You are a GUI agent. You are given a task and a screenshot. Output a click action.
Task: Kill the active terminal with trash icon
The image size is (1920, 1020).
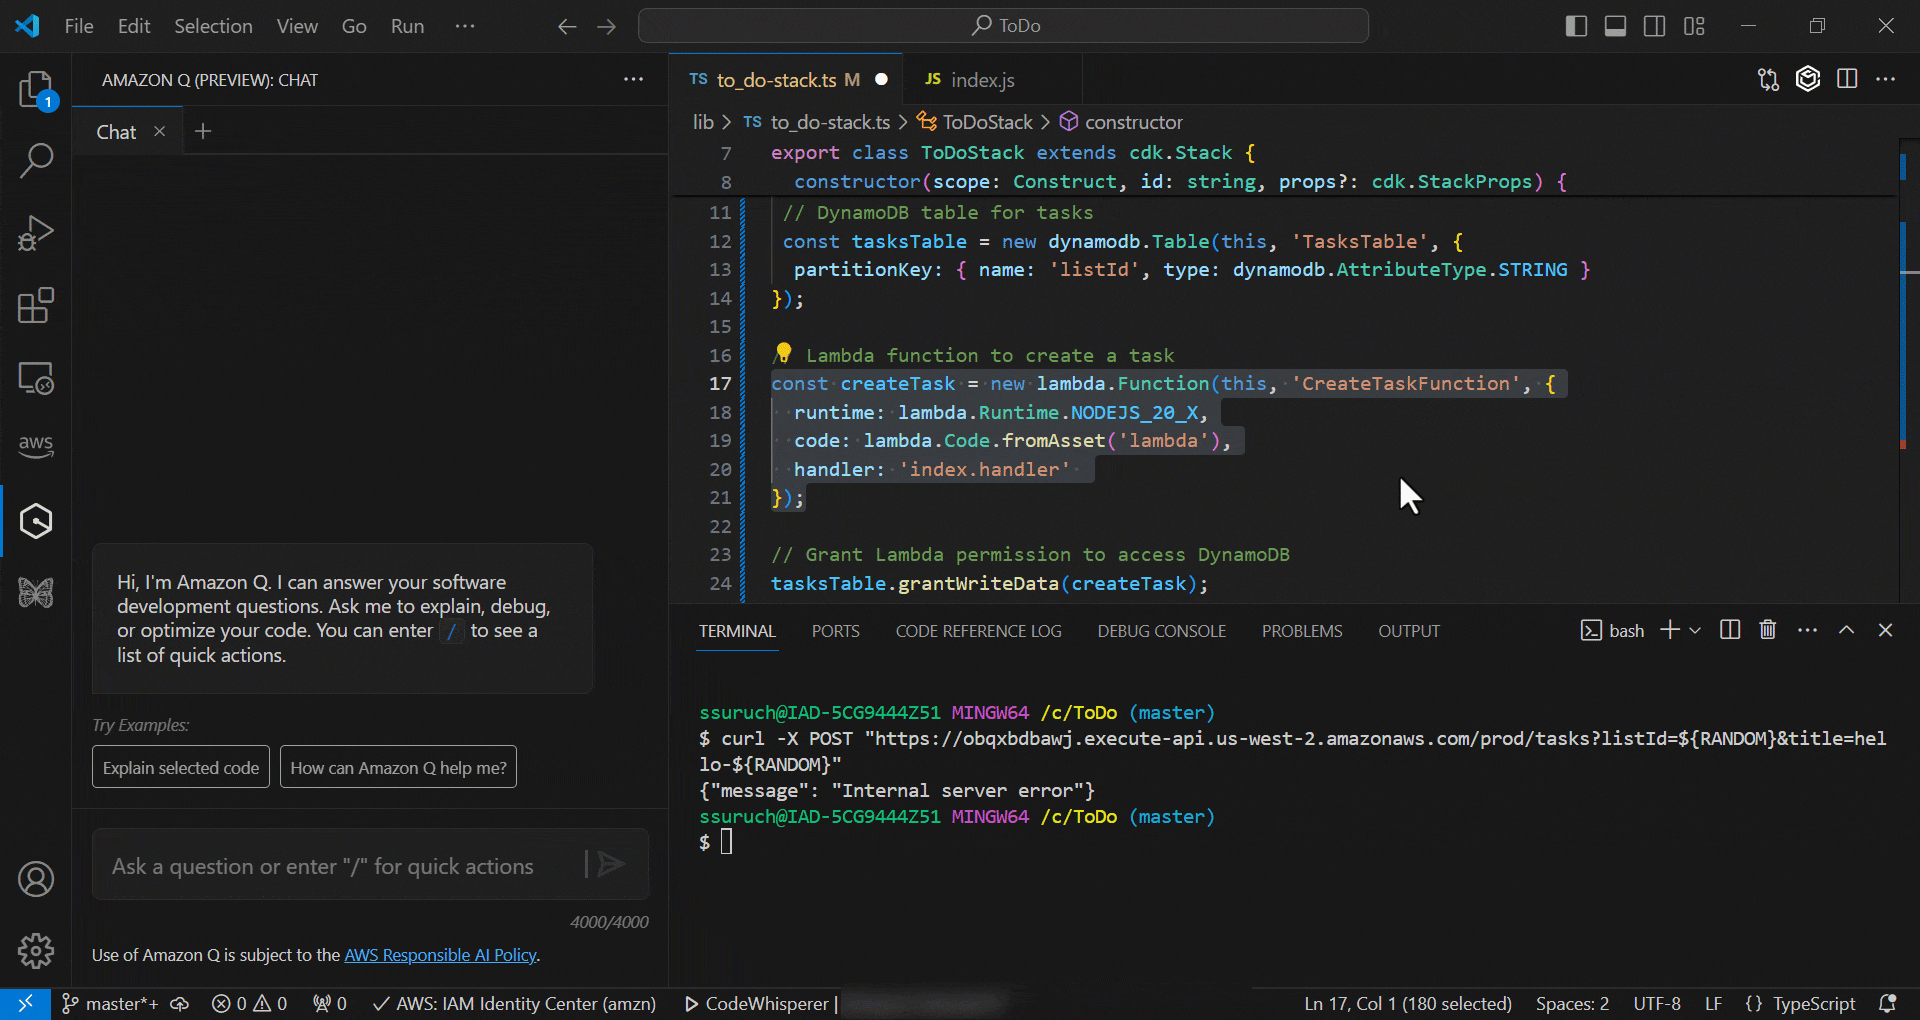pyautogui.click(x=1767, y=630)
